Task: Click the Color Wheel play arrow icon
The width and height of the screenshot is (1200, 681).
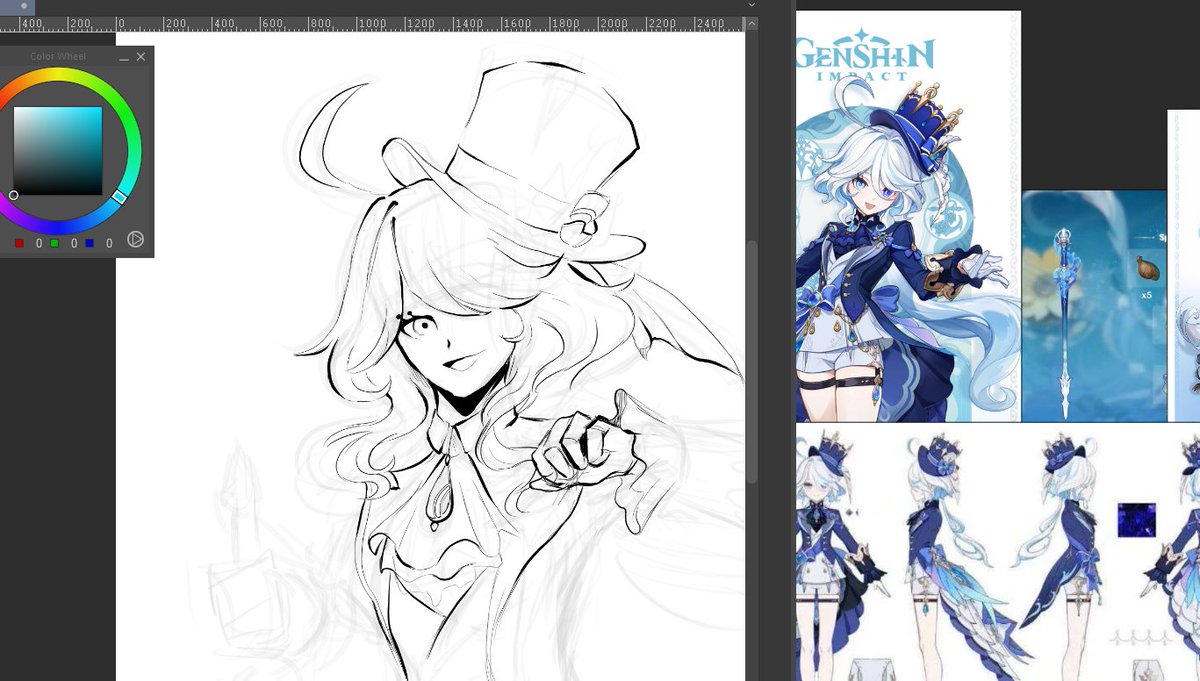Action: tap(136, 240)
